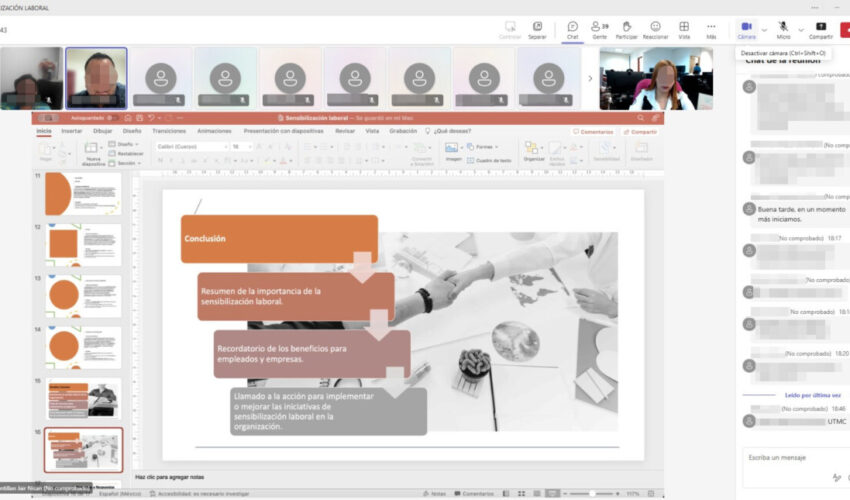Toggle the Micro mute button
Image resolution: width=850 pixels, height=500 pixels.
point(783,30)
